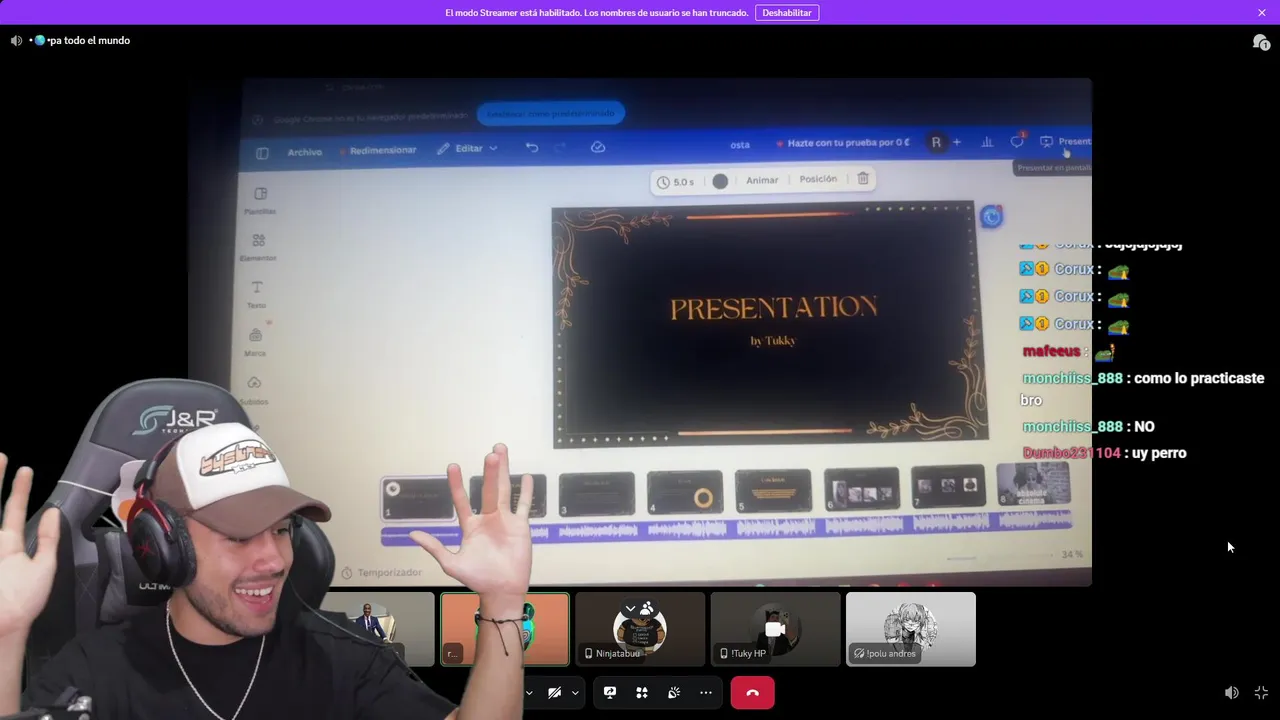Select slide thumbnail 6 in the timeline
The width and height of the screenshot is (1280, 720).
pos(861,488)
